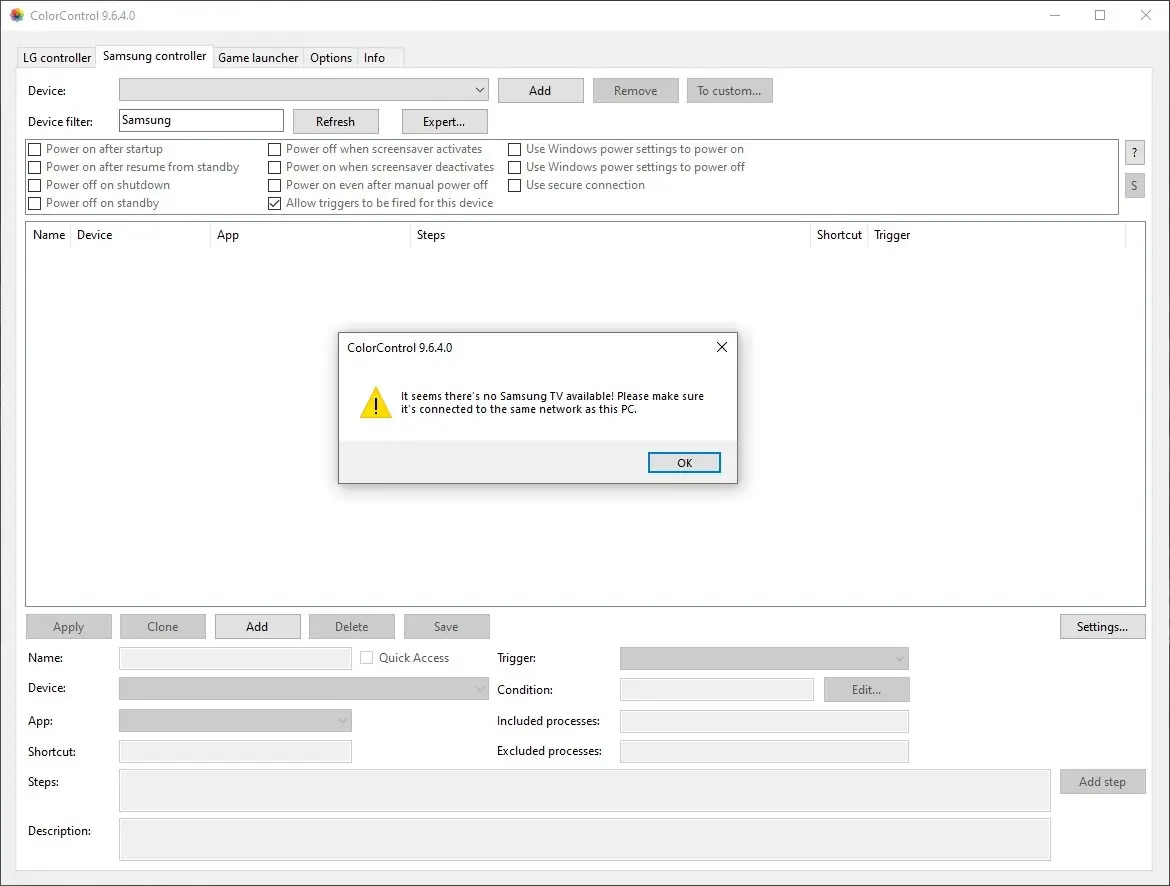Close the warning dialog with X
The image size is (1170, 886).
tap(722, 347)
